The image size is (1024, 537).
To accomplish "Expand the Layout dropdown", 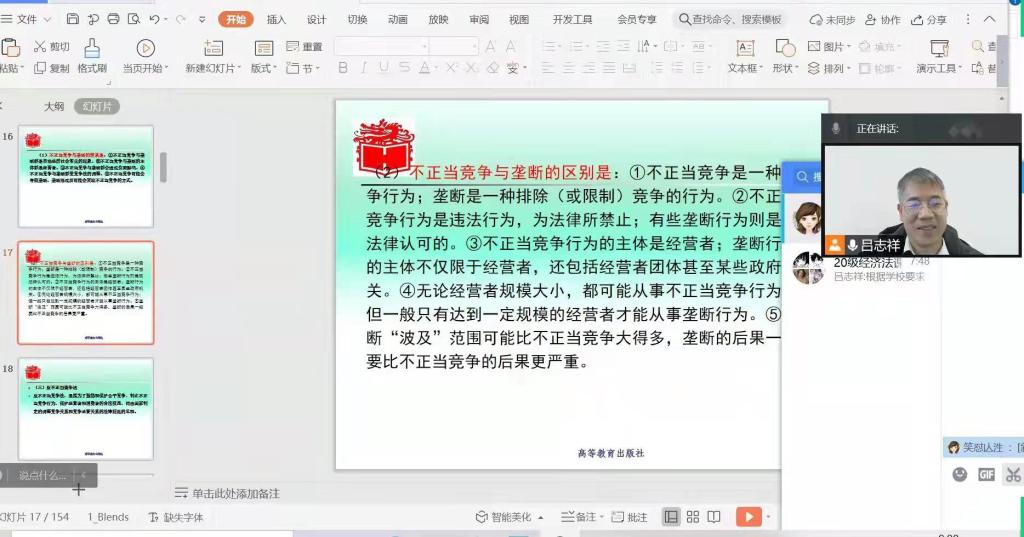I will (x=264, y=68).
